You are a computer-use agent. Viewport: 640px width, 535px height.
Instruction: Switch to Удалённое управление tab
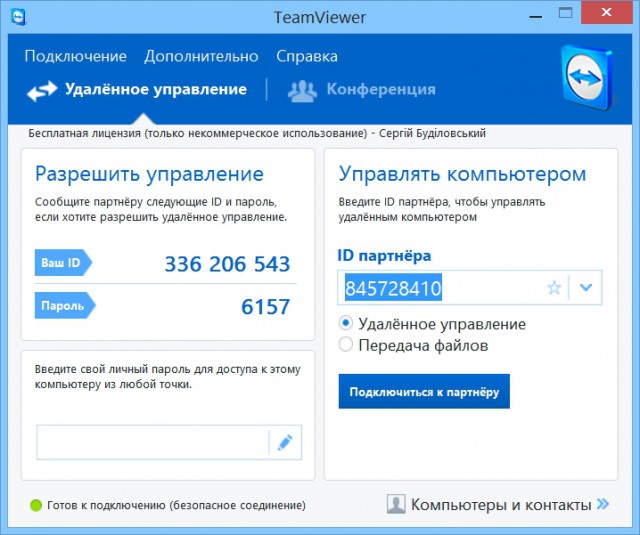[137, 90]
